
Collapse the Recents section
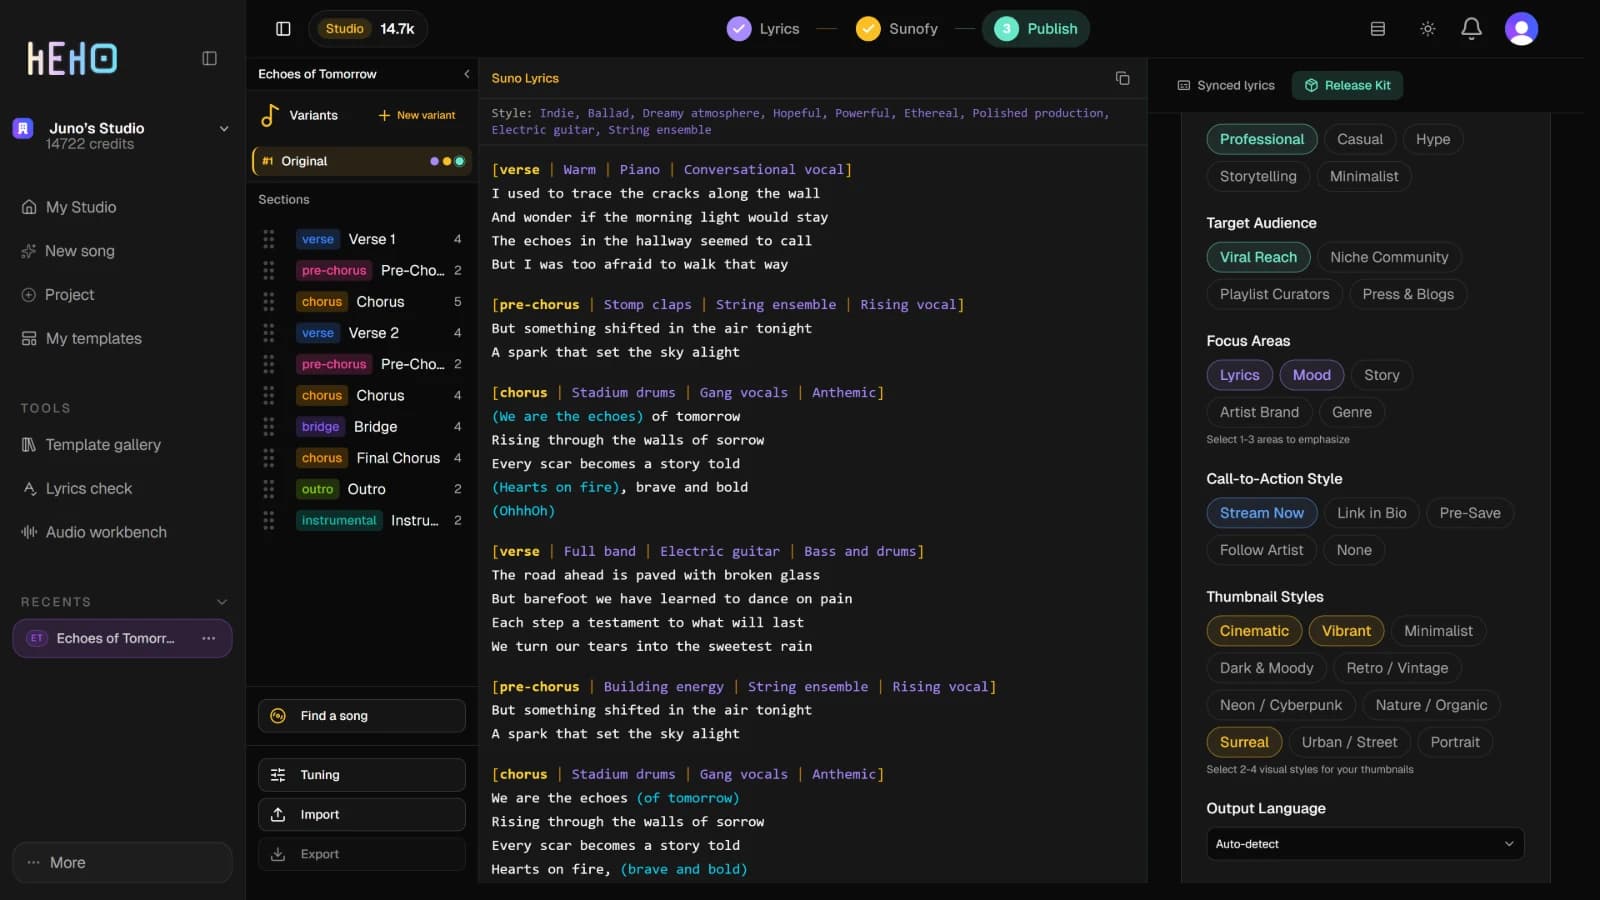[222, 602]
